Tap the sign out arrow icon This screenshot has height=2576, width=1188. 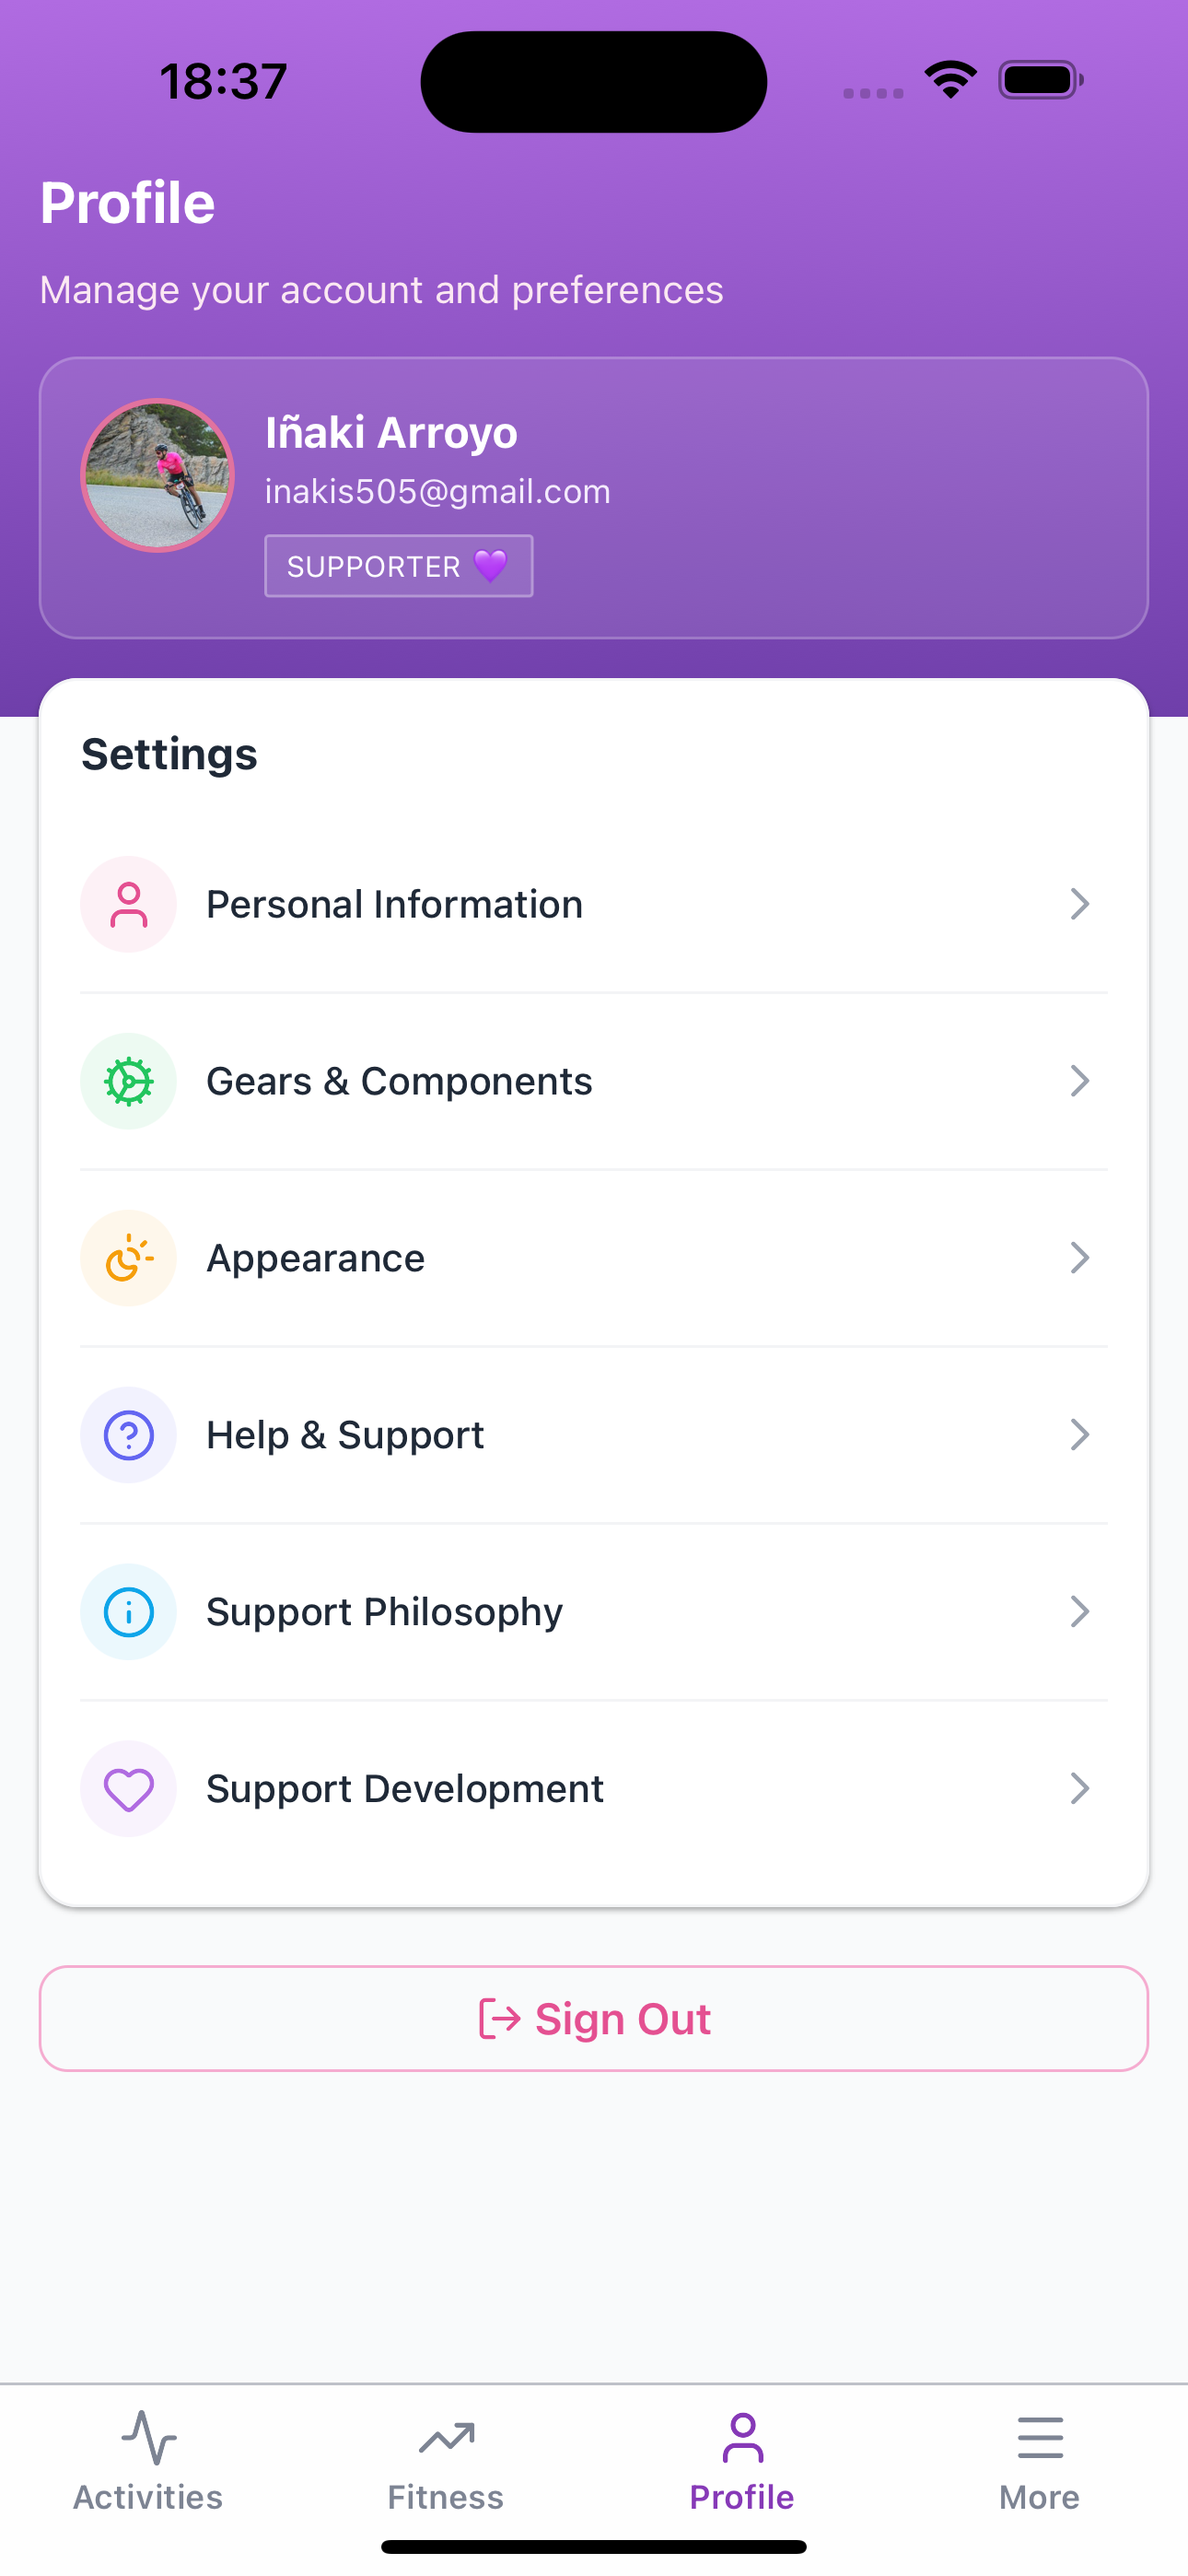tap(499, 2018)
